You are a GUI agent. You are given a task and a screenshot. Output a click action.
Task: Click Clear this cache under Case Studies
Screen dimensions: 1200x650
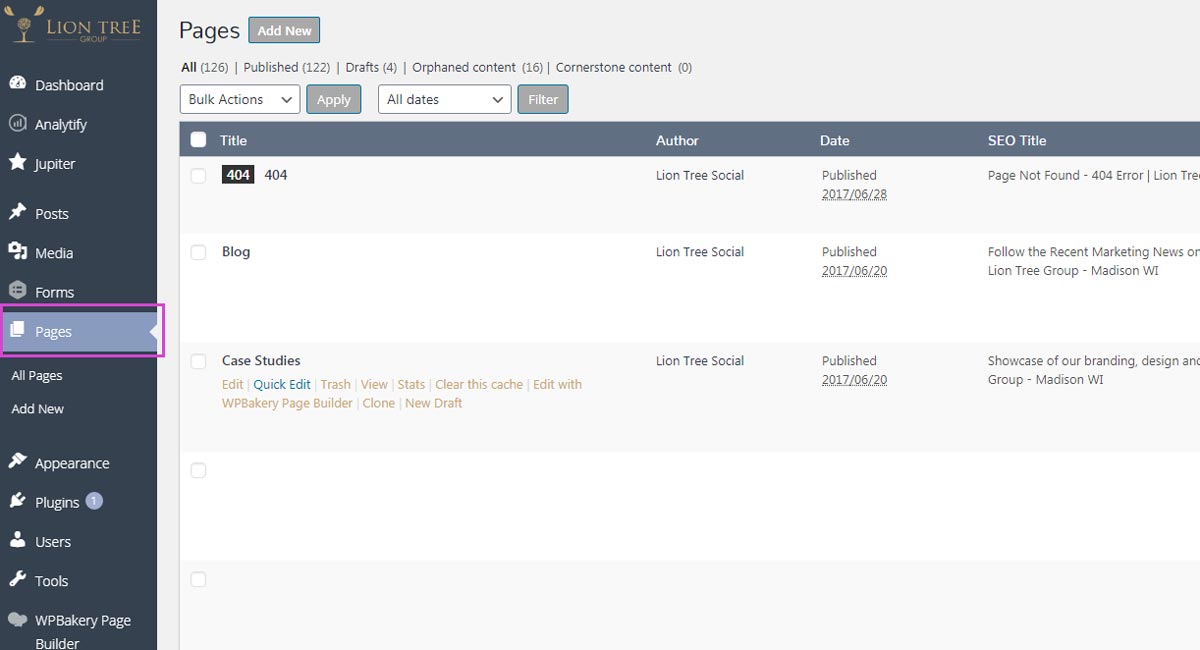point(479,384)
